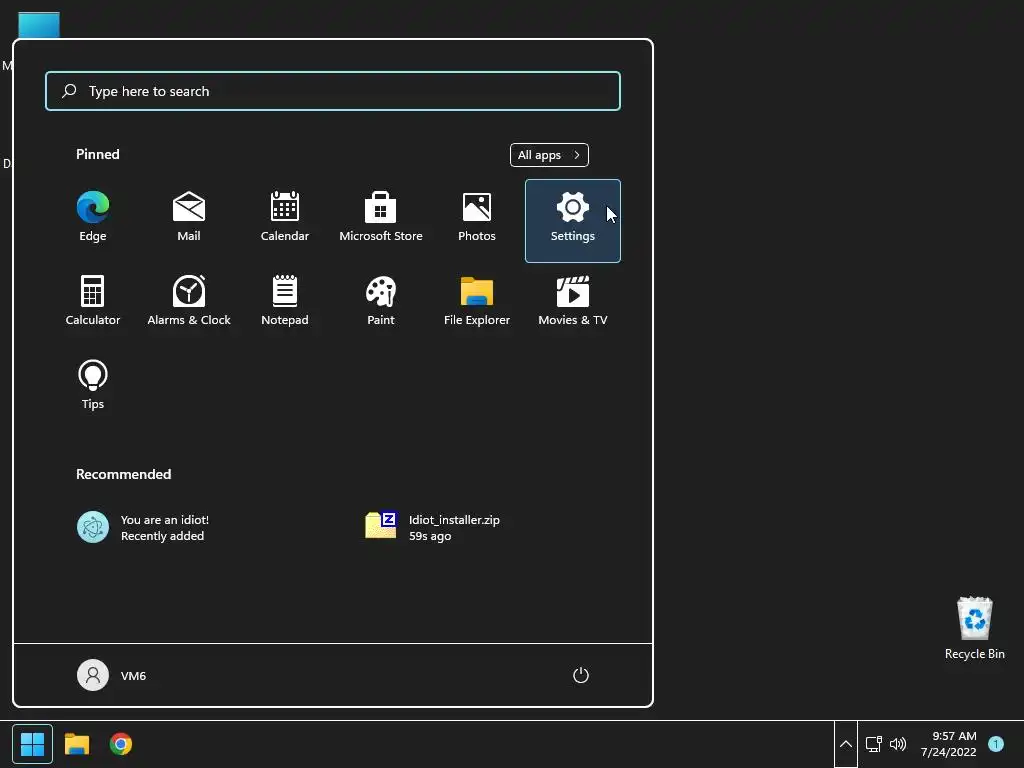
Task: Open Settings from pinned apps
Action: [x=573, y=221]
